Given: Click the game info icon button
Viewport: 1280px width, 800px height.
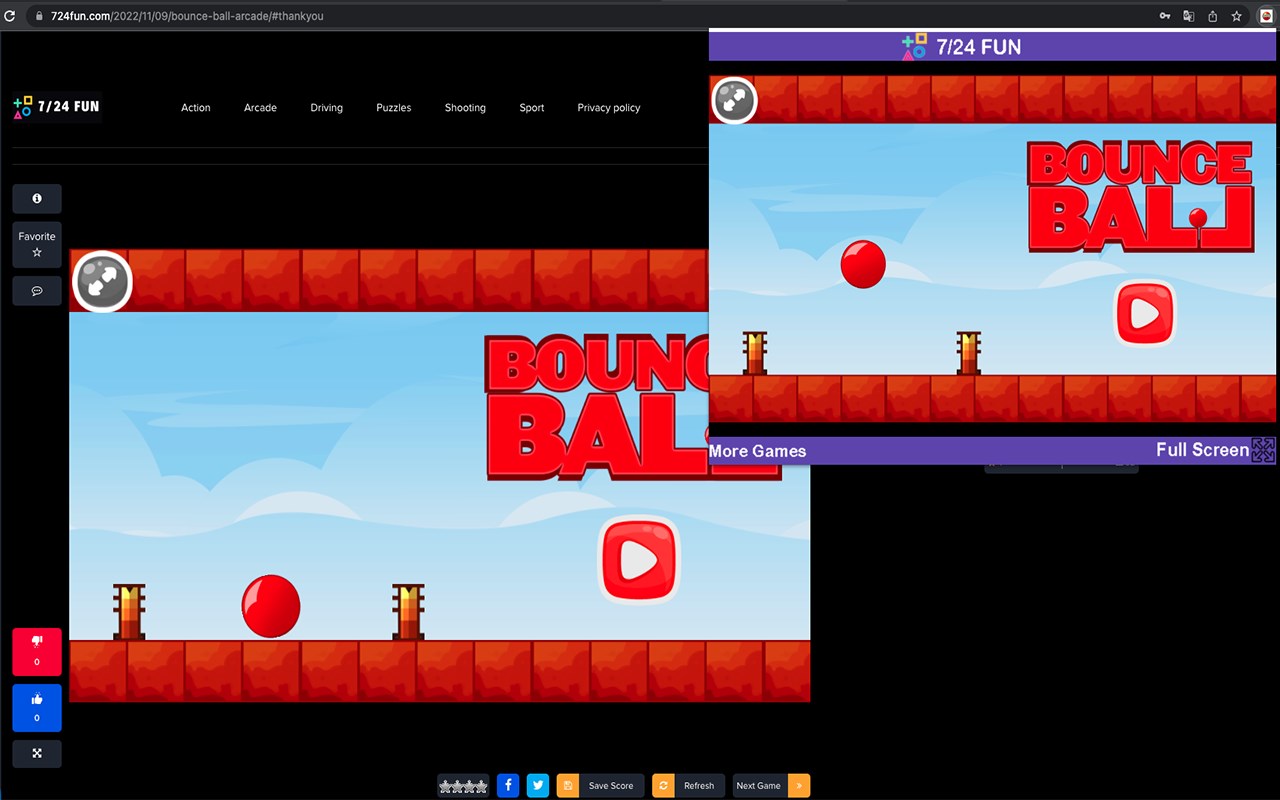Looking at the screenshot, I should coord(37,199).
